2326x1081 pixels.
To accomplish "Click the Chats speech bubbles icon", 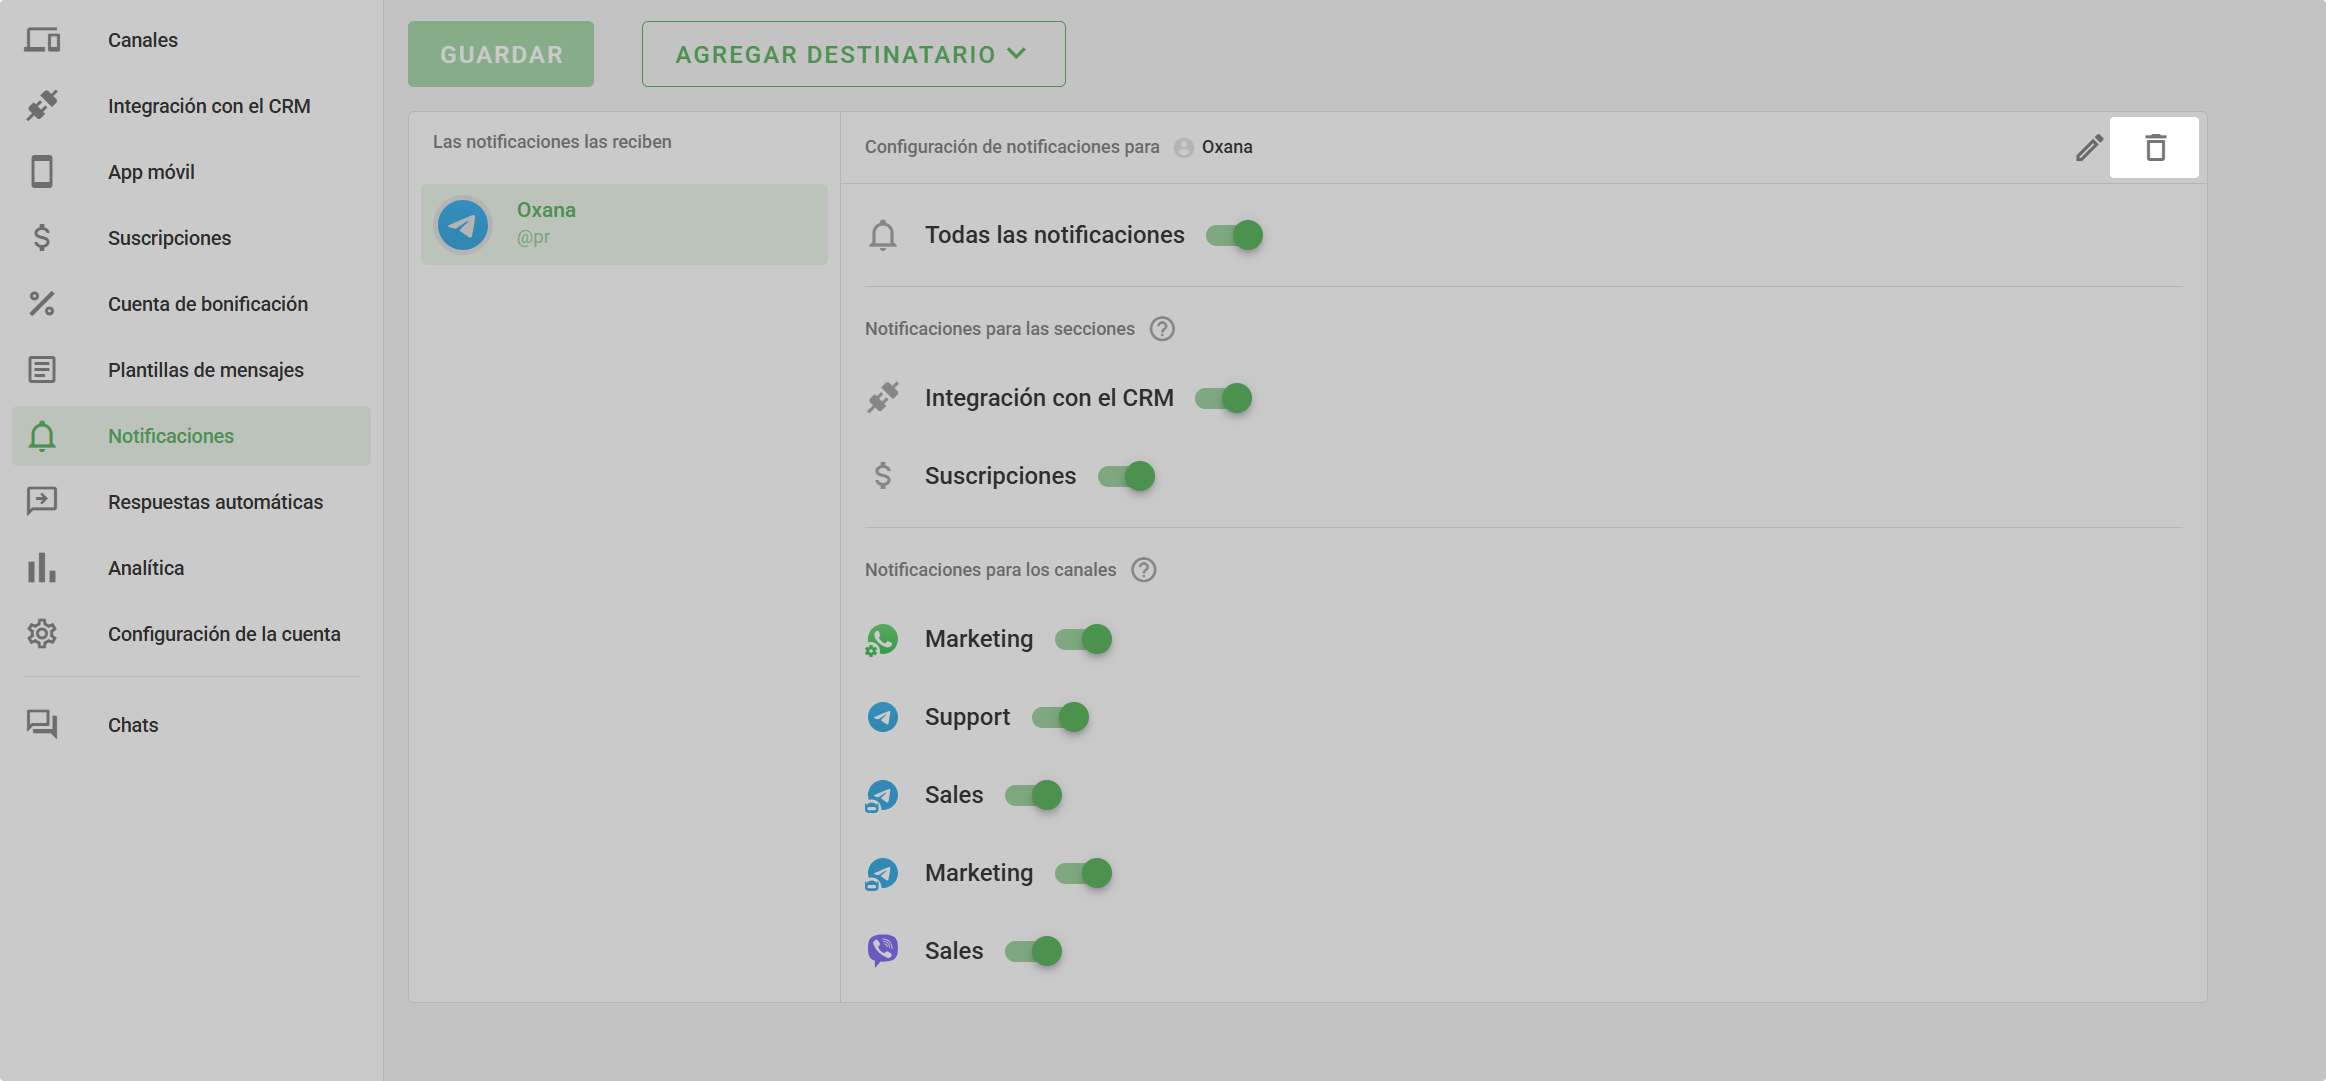I will point(42,725).
